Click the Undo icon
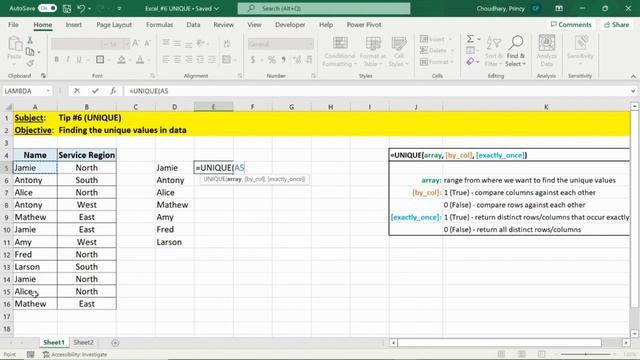The image size is (640, 360). (x=81, y=8)
